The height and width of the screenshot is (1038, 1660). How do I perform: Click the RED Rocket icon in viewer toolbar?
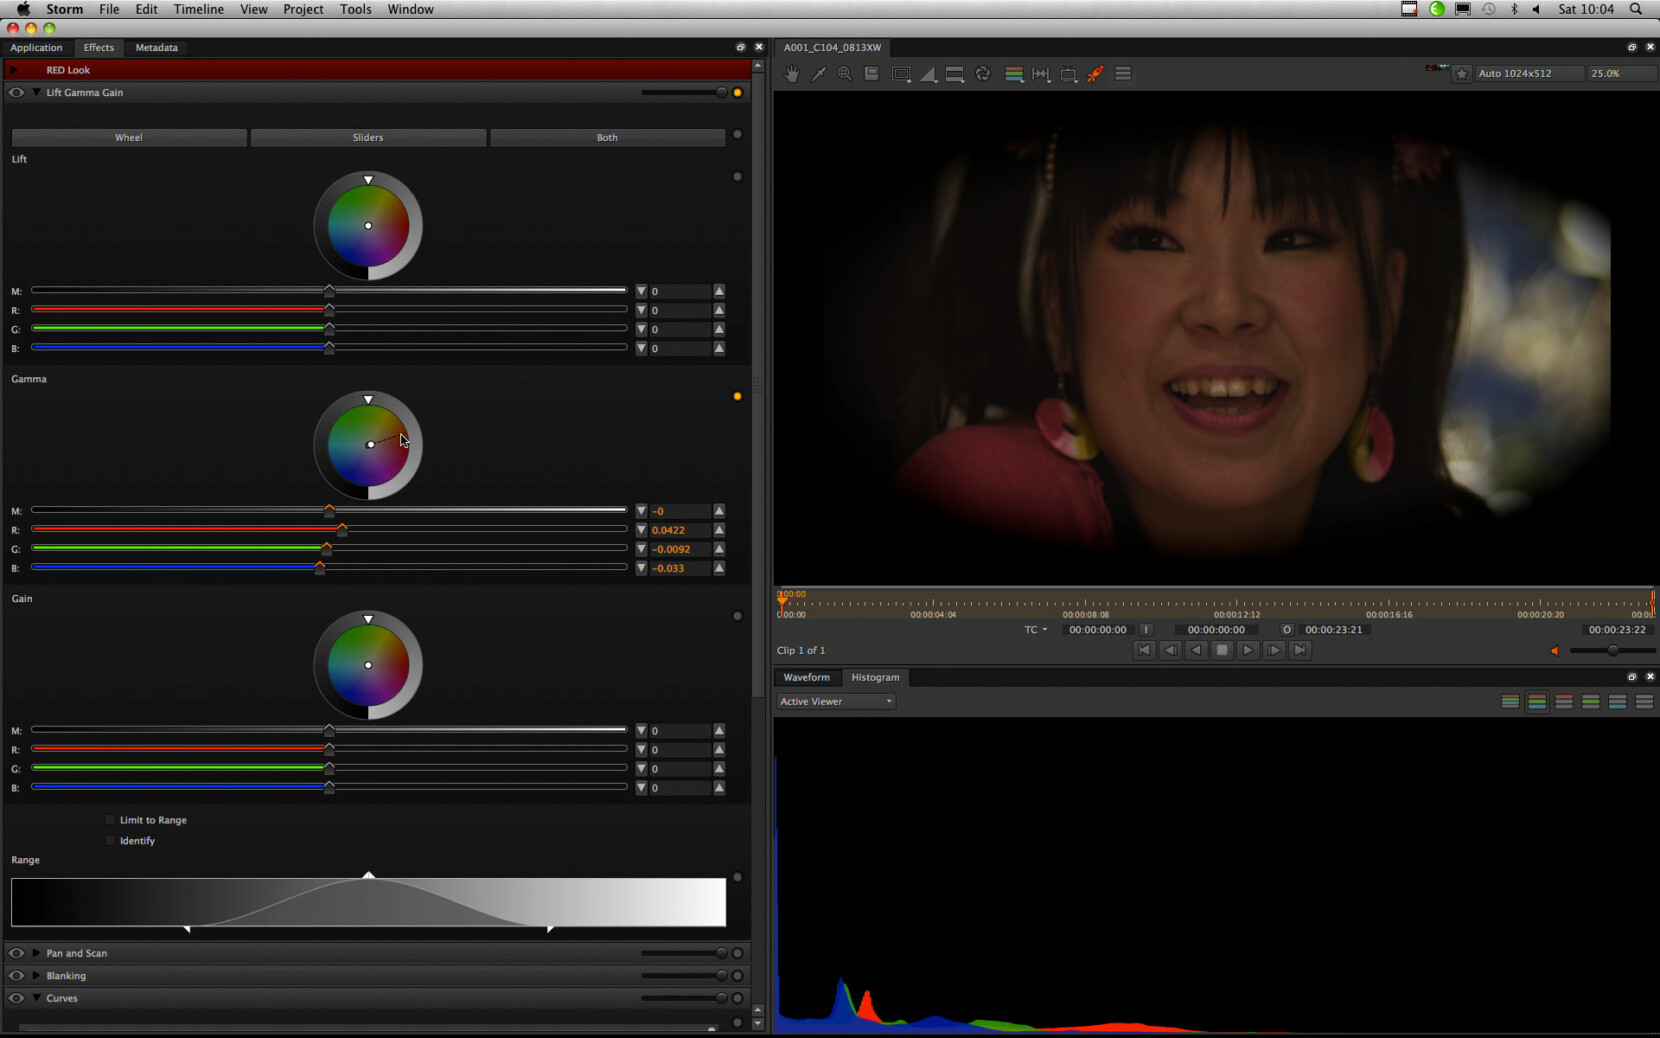(1097, 73)
